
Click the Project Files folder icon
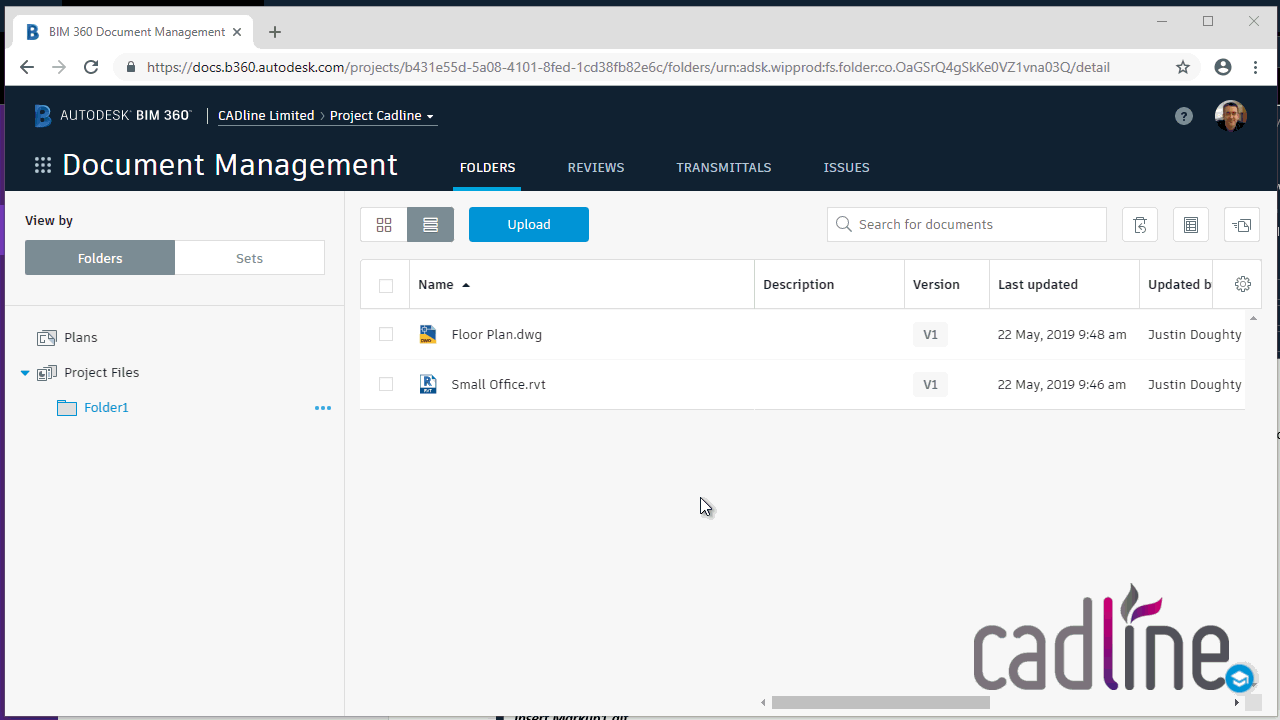tap(47, 373)
